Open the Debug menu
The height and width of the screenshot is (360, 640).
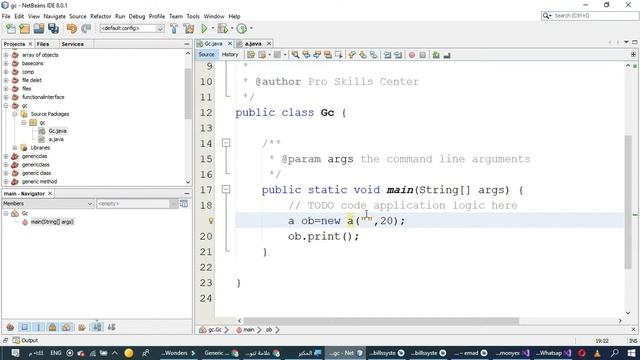pyautogui.click(x=137, y=16)
